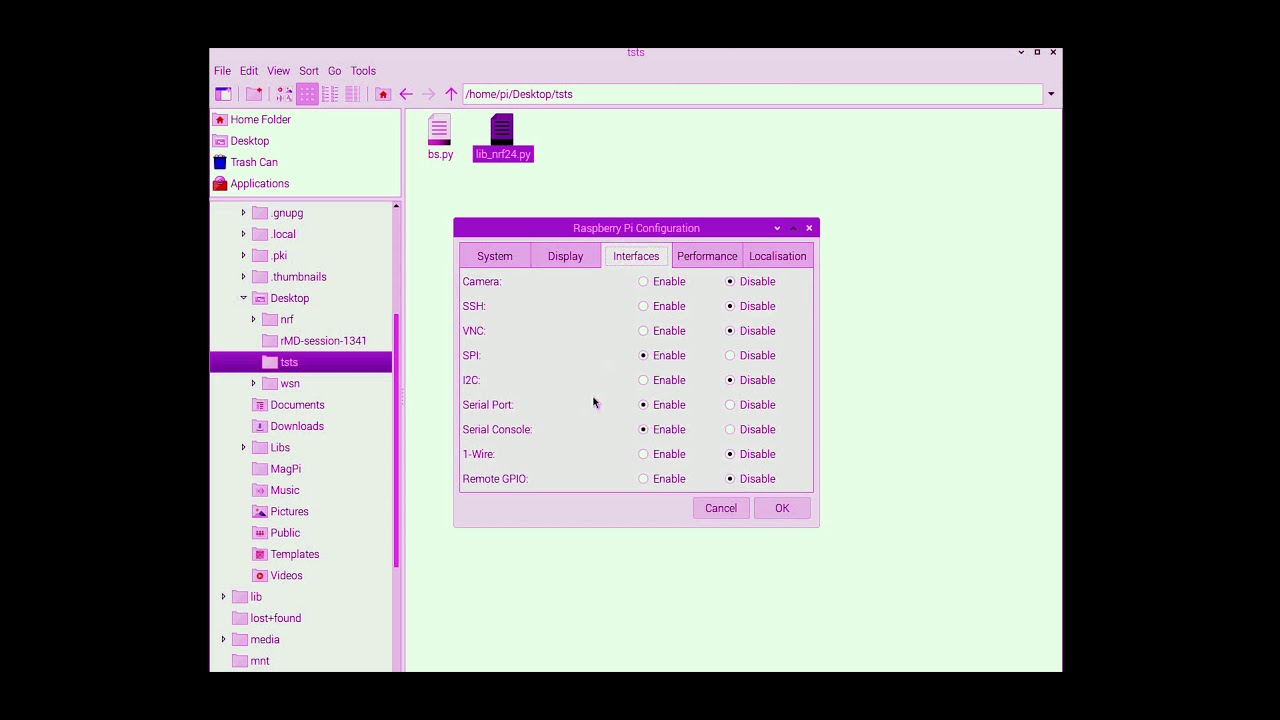Image resolution: width=1280 pixels, height=720 pixels.
Task: Expand the wsn folder in the tree
Action: coord(253,384)
